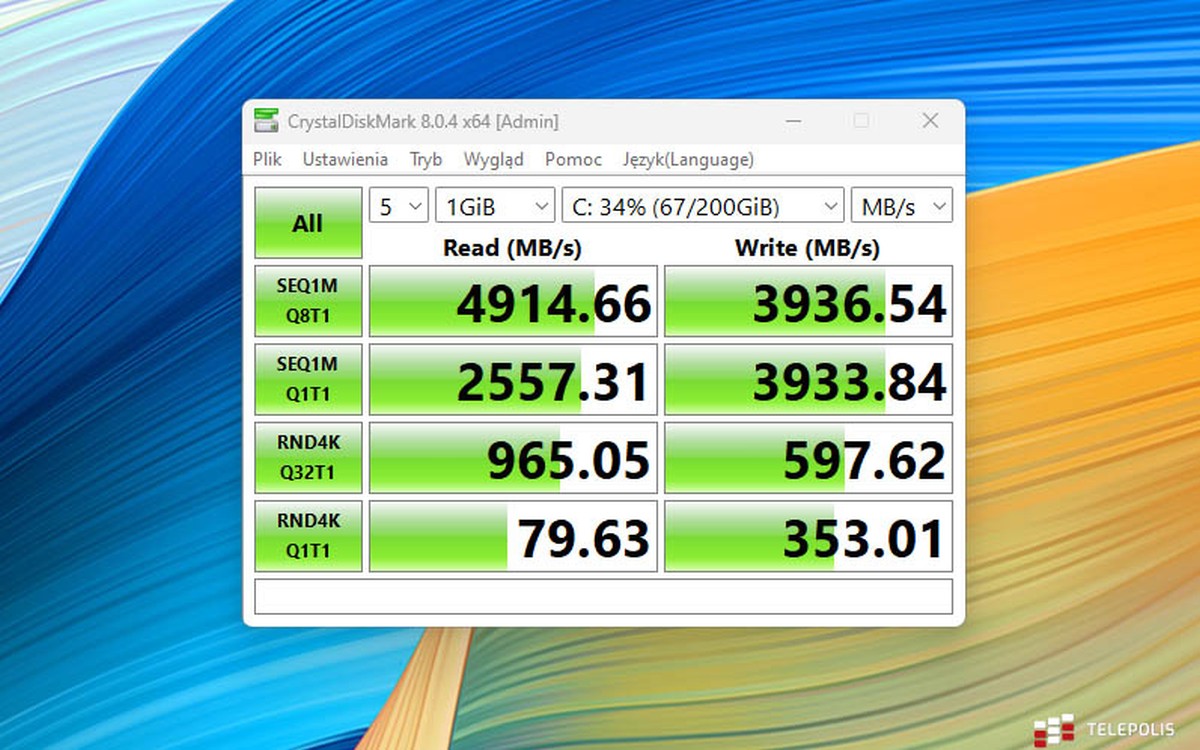Close the CrystalDiskMark window

pyautogui.click(x=930, y=121)
